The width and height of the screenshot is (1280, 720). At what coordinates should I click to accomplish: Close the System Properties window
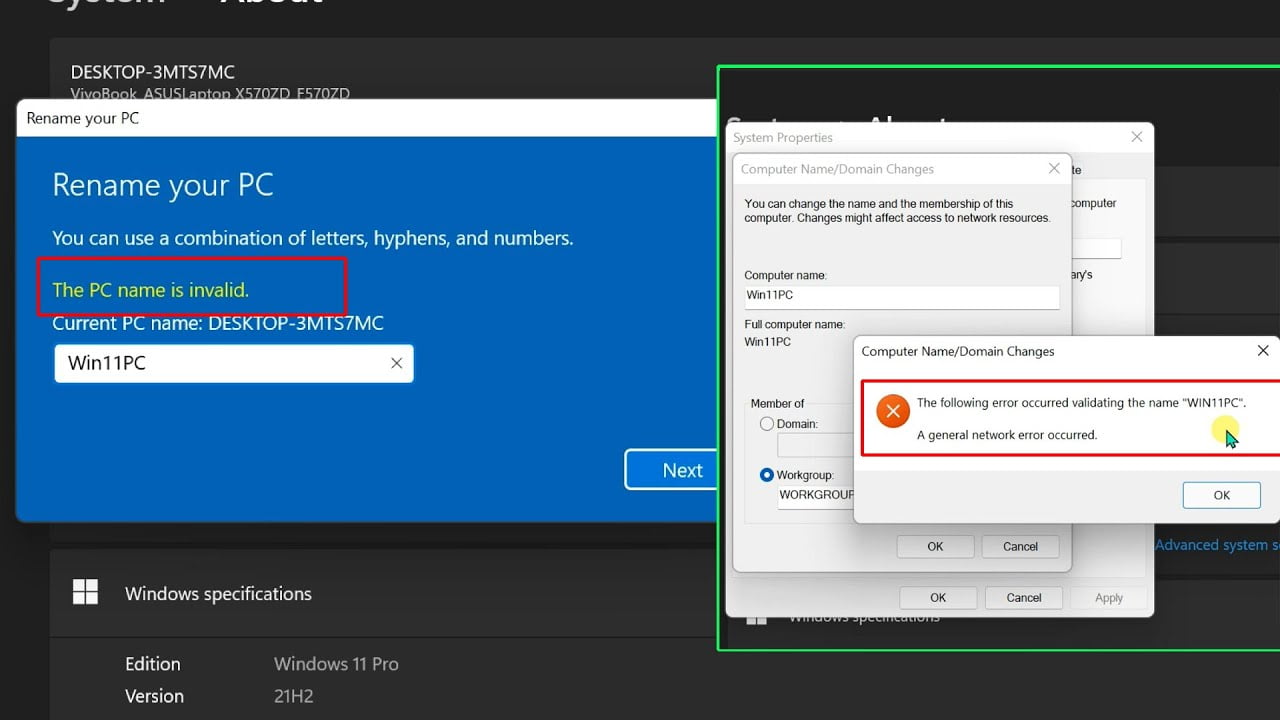(1136, 137)
